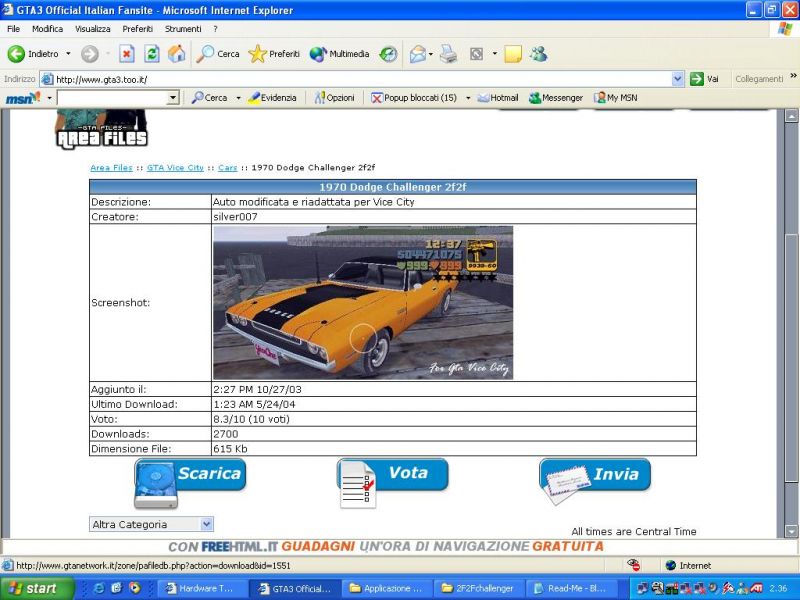Expand the Collegamenti toolbar chevron
The height and width of the screenshot is (600, 800).
(793, 76)
